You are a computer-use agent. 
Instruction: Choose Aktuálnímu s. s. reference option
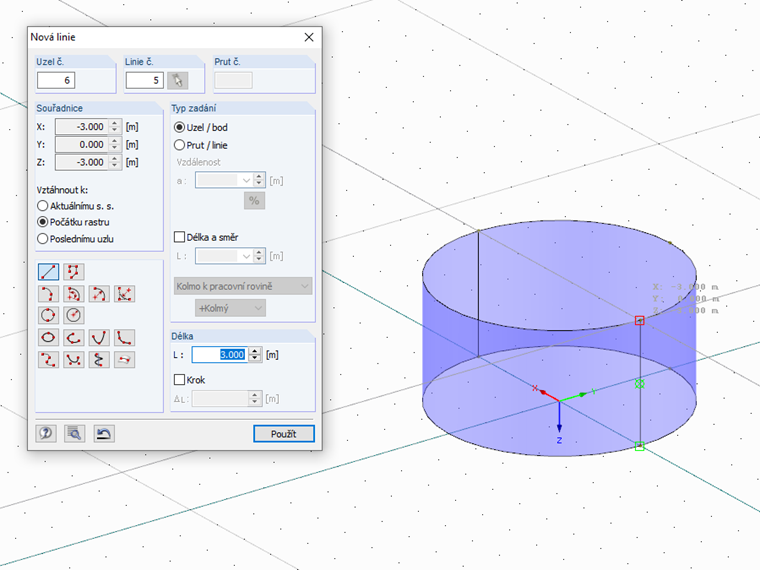click(43, 206)
